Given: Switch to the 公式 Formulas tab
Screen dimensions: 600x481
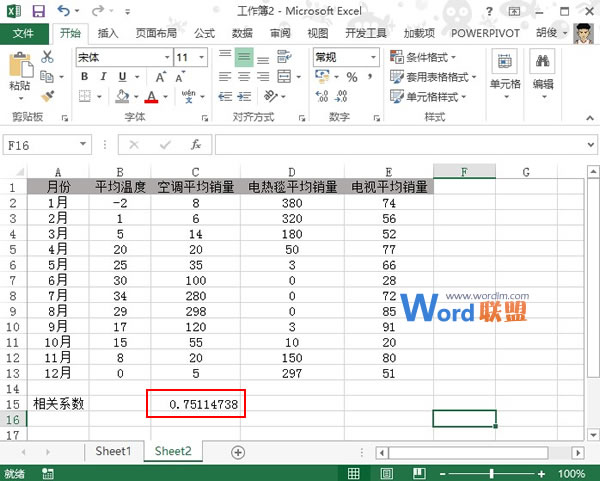Looking at the screenshot, I should (x=204, y=34).
